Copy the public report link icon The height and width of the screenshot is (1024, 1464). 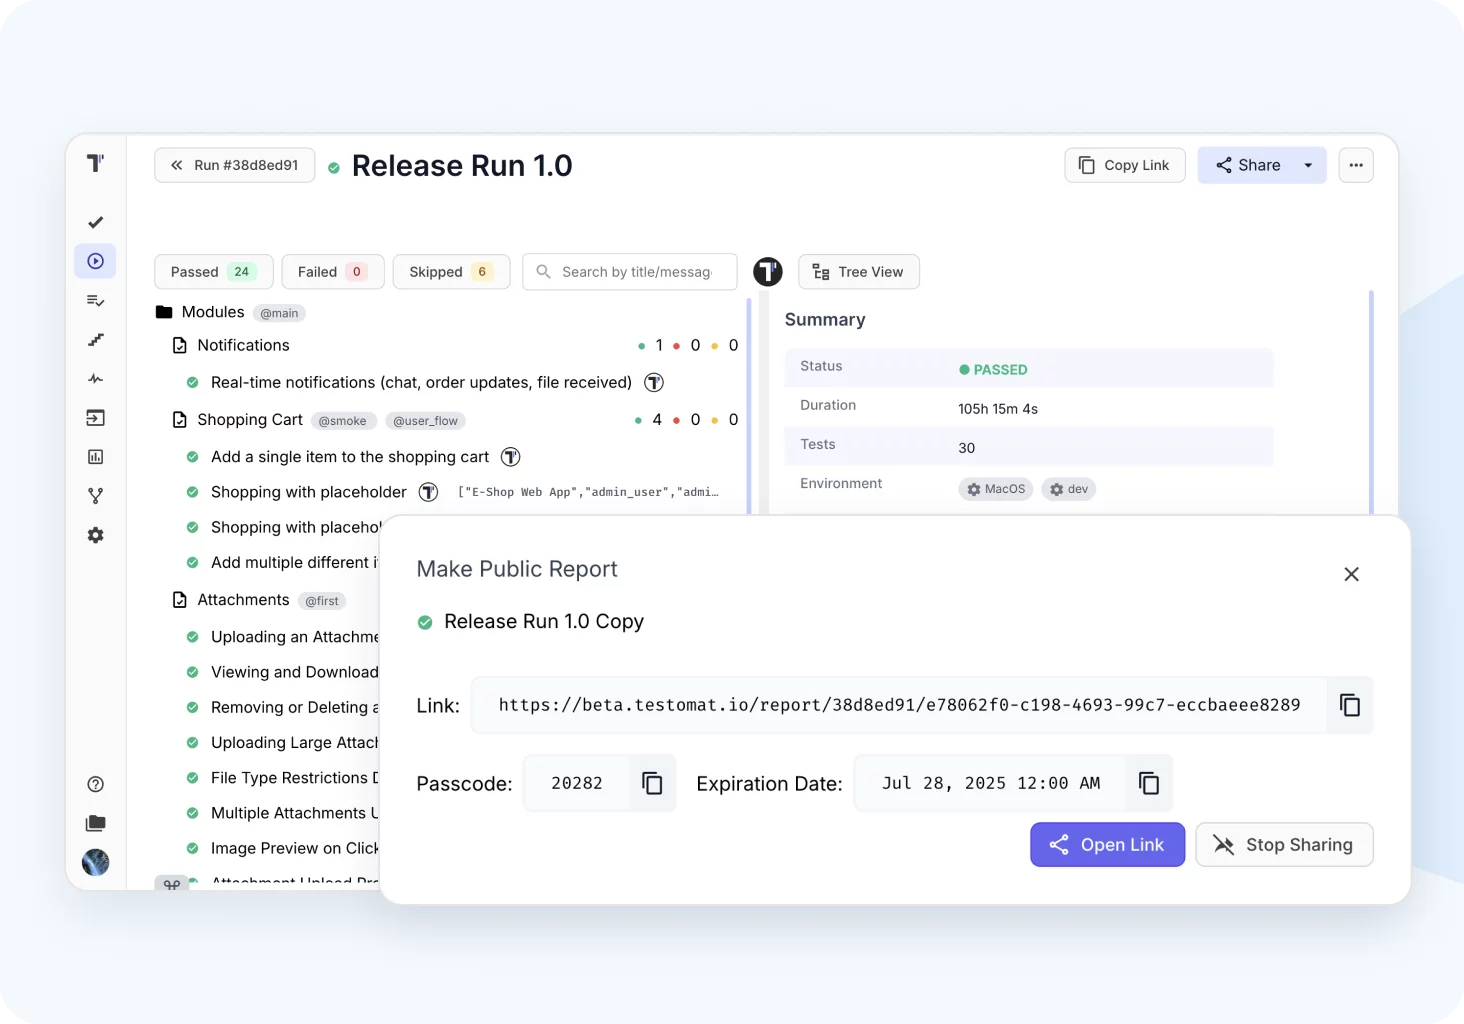pos(1349,705)
